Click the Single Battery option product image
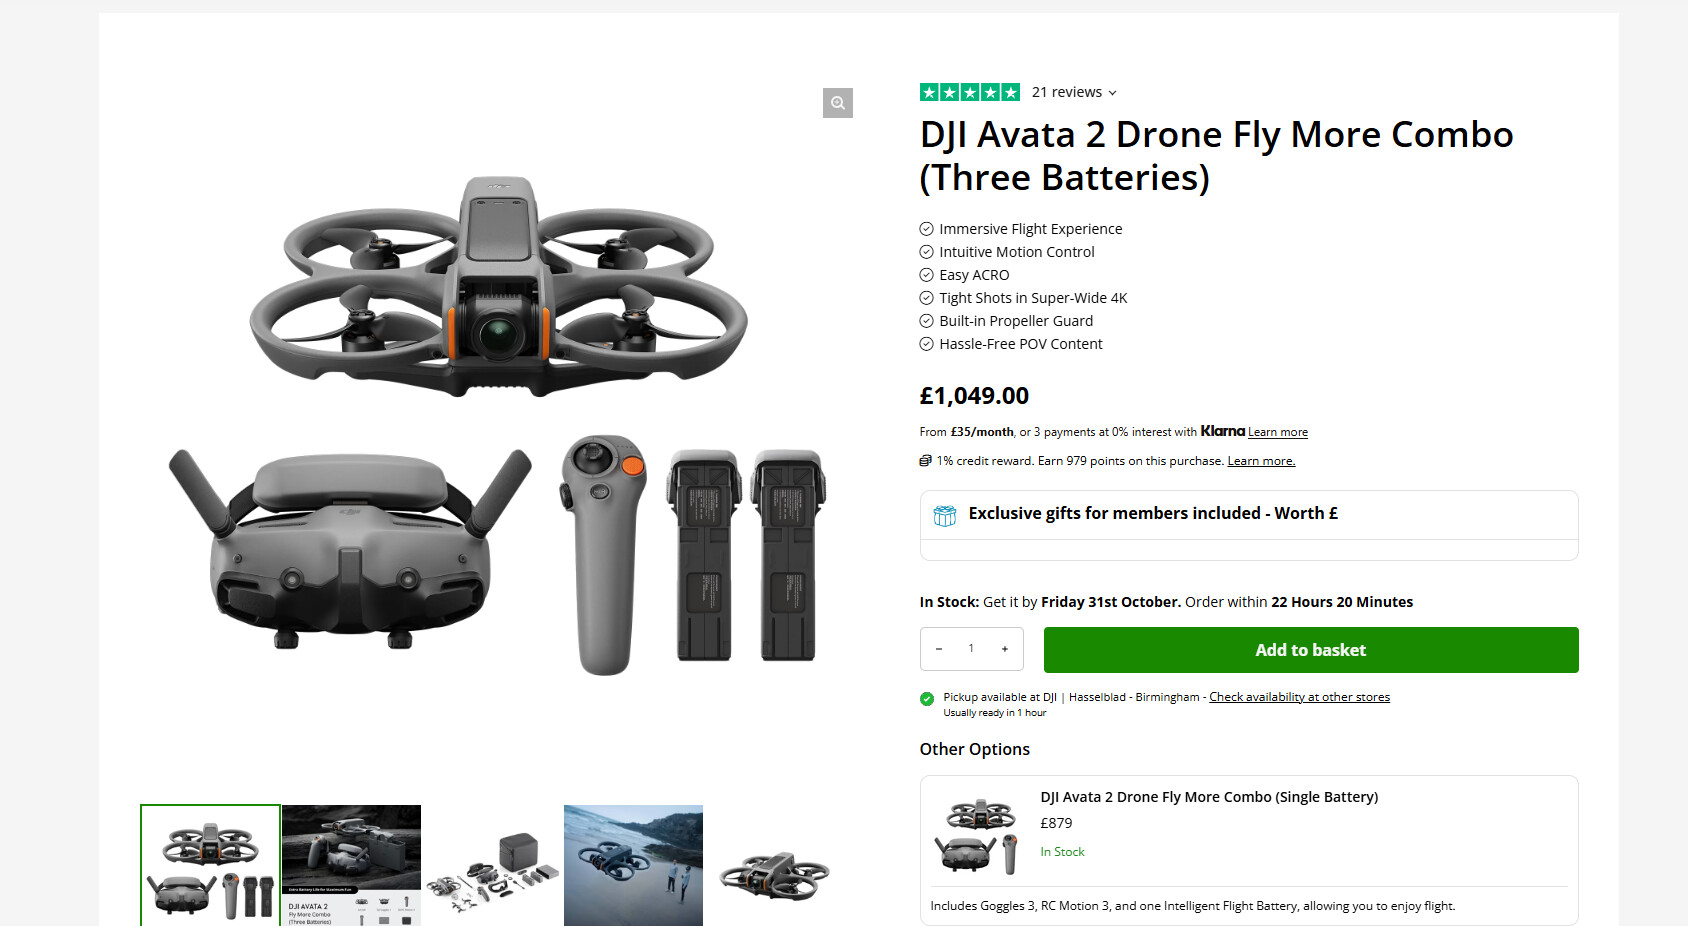Viewport: 1688px width, 926px height. pos(979,837)
